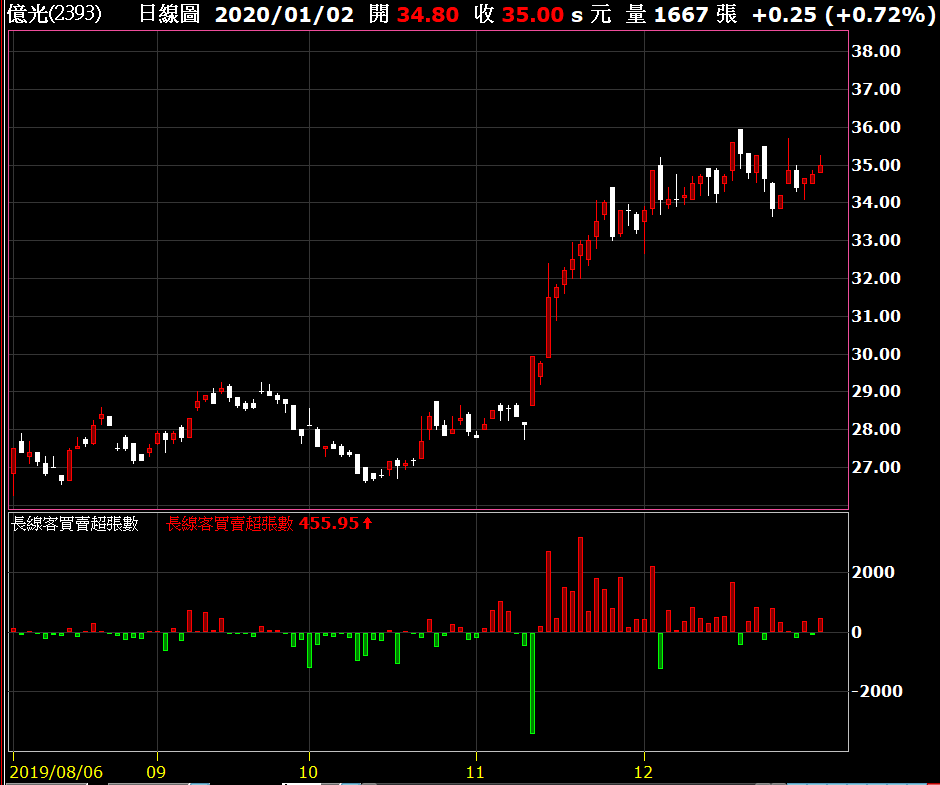940x785 pixels.
Task: Select the closing price 35.00
Action: (532, 14)
